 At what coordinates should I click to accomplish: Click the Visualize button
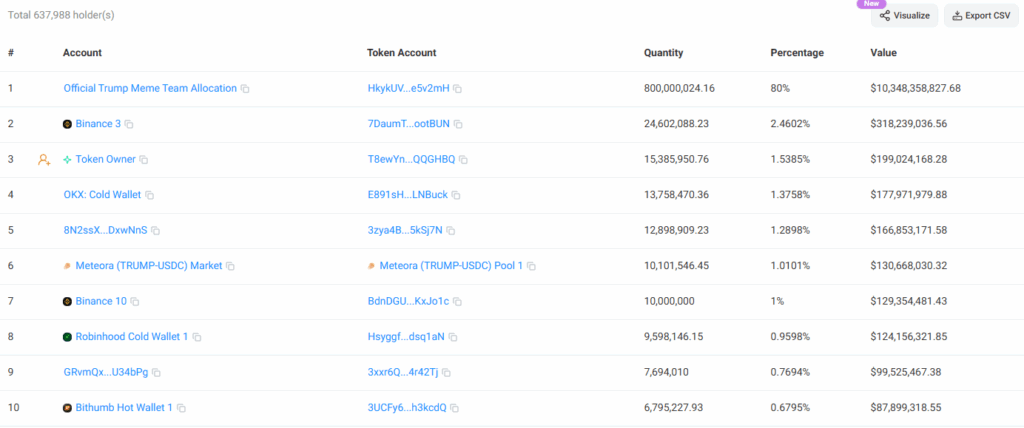point(904,16)
